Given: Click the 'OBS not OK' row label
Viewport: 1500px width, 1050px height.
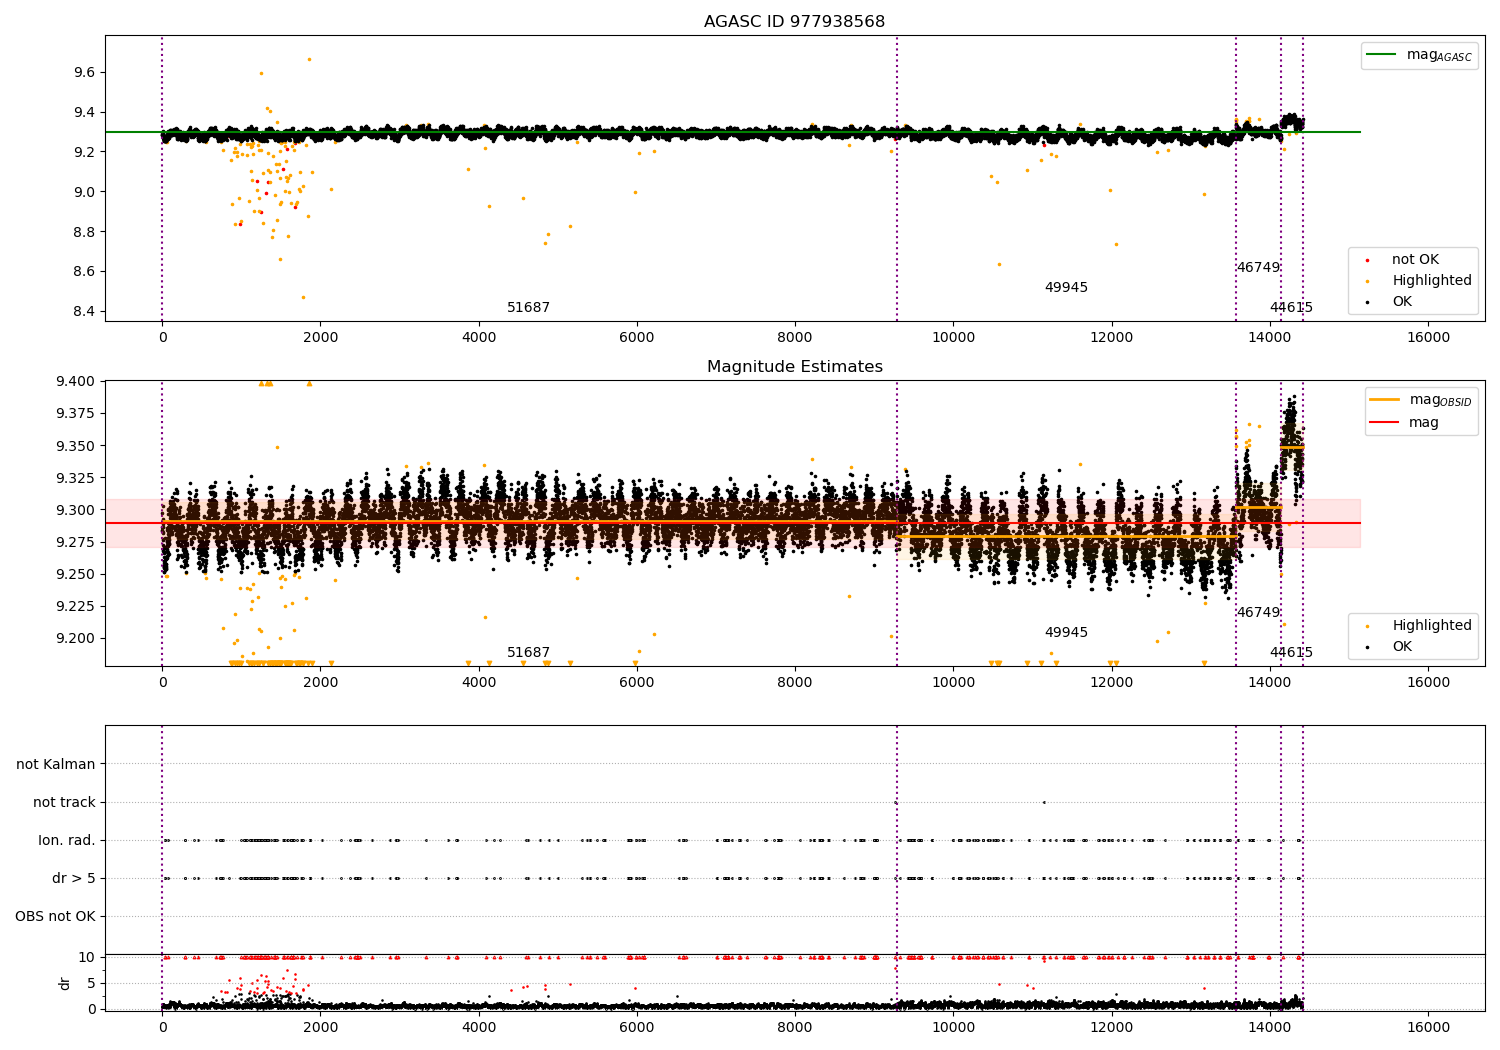Looking at the screenshot, I should (55, 917).
